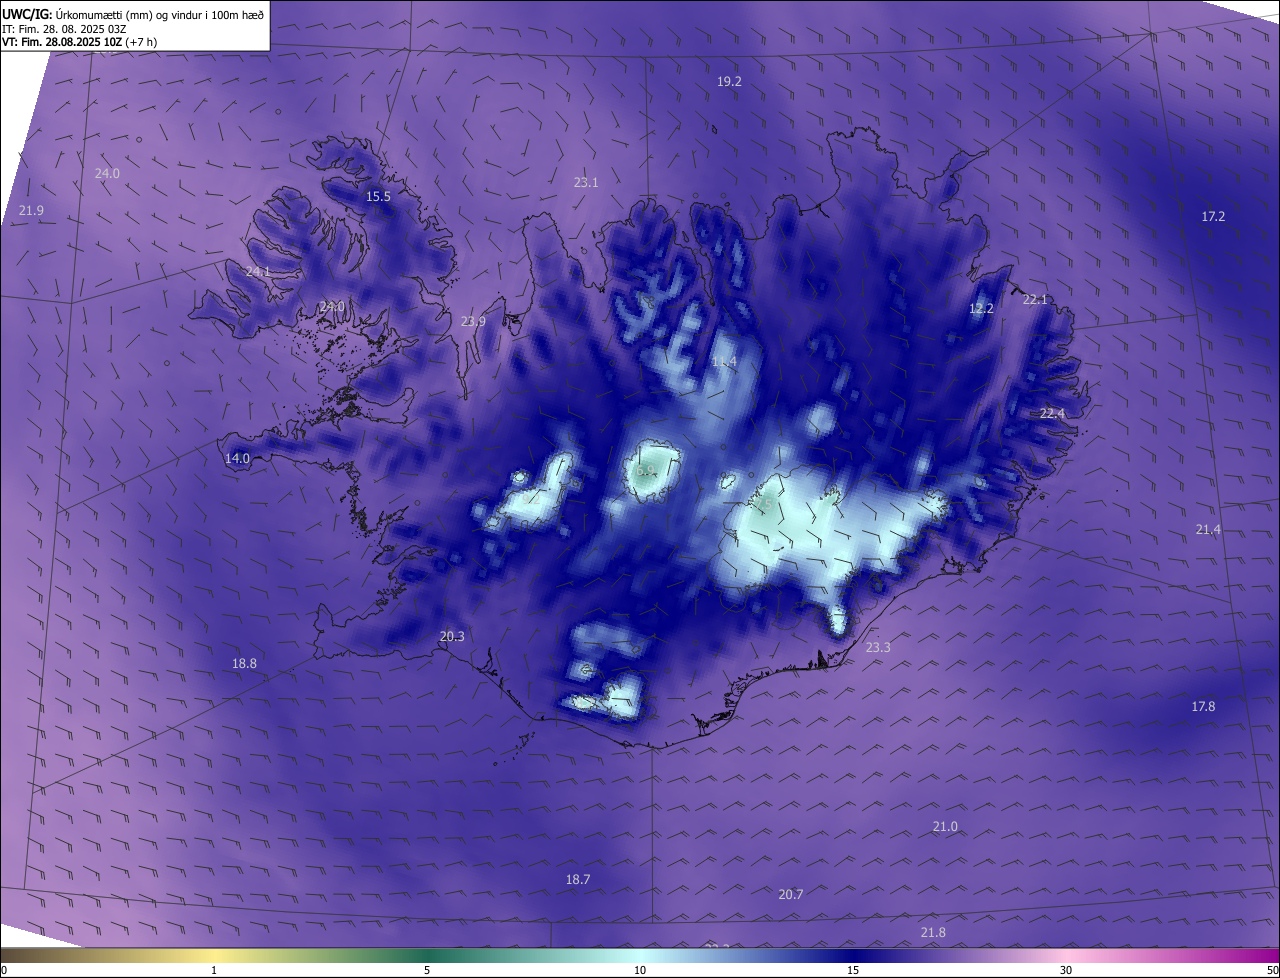The width and height of the screenshot is (1280, 978).
Task: Click the 20.3 value label
Action: (x=452, y=637)
